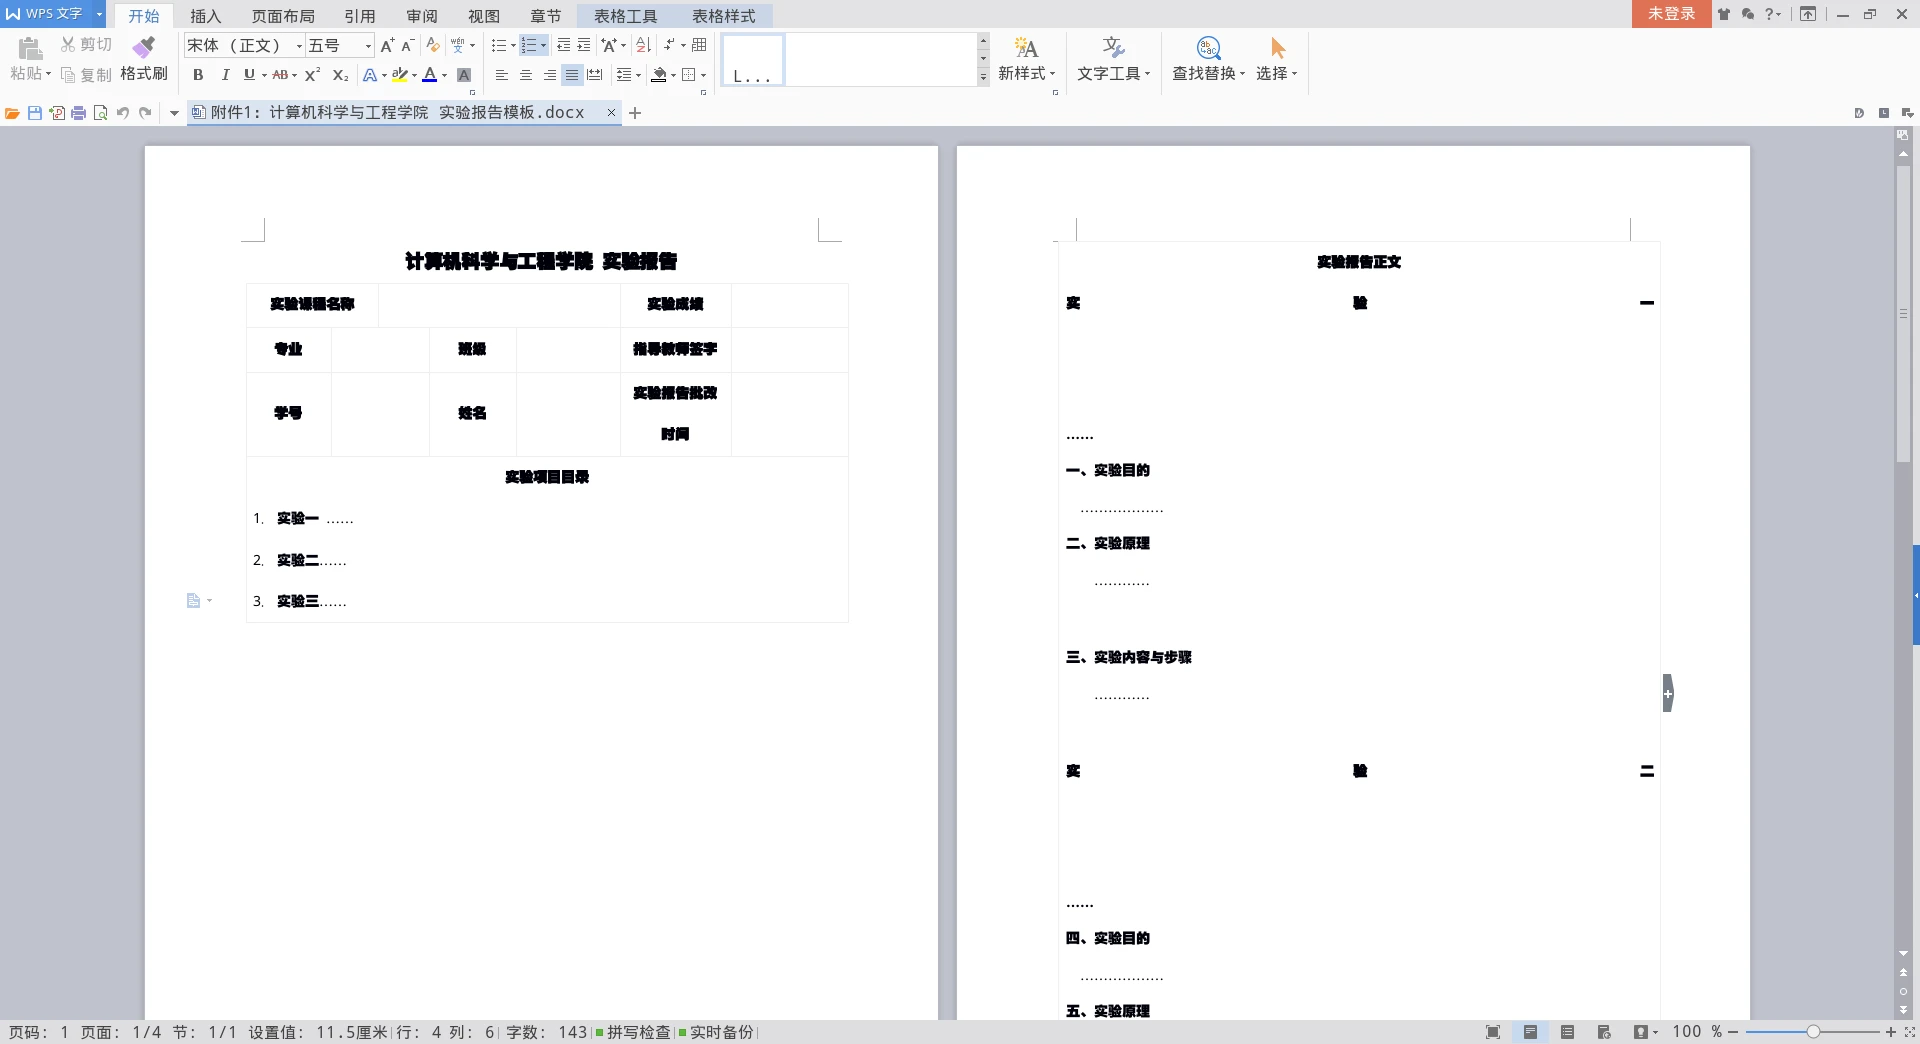This screenshot has width=1920, height=1044.
Task: Click the save document icon
Action: click(x=35, y=113)
